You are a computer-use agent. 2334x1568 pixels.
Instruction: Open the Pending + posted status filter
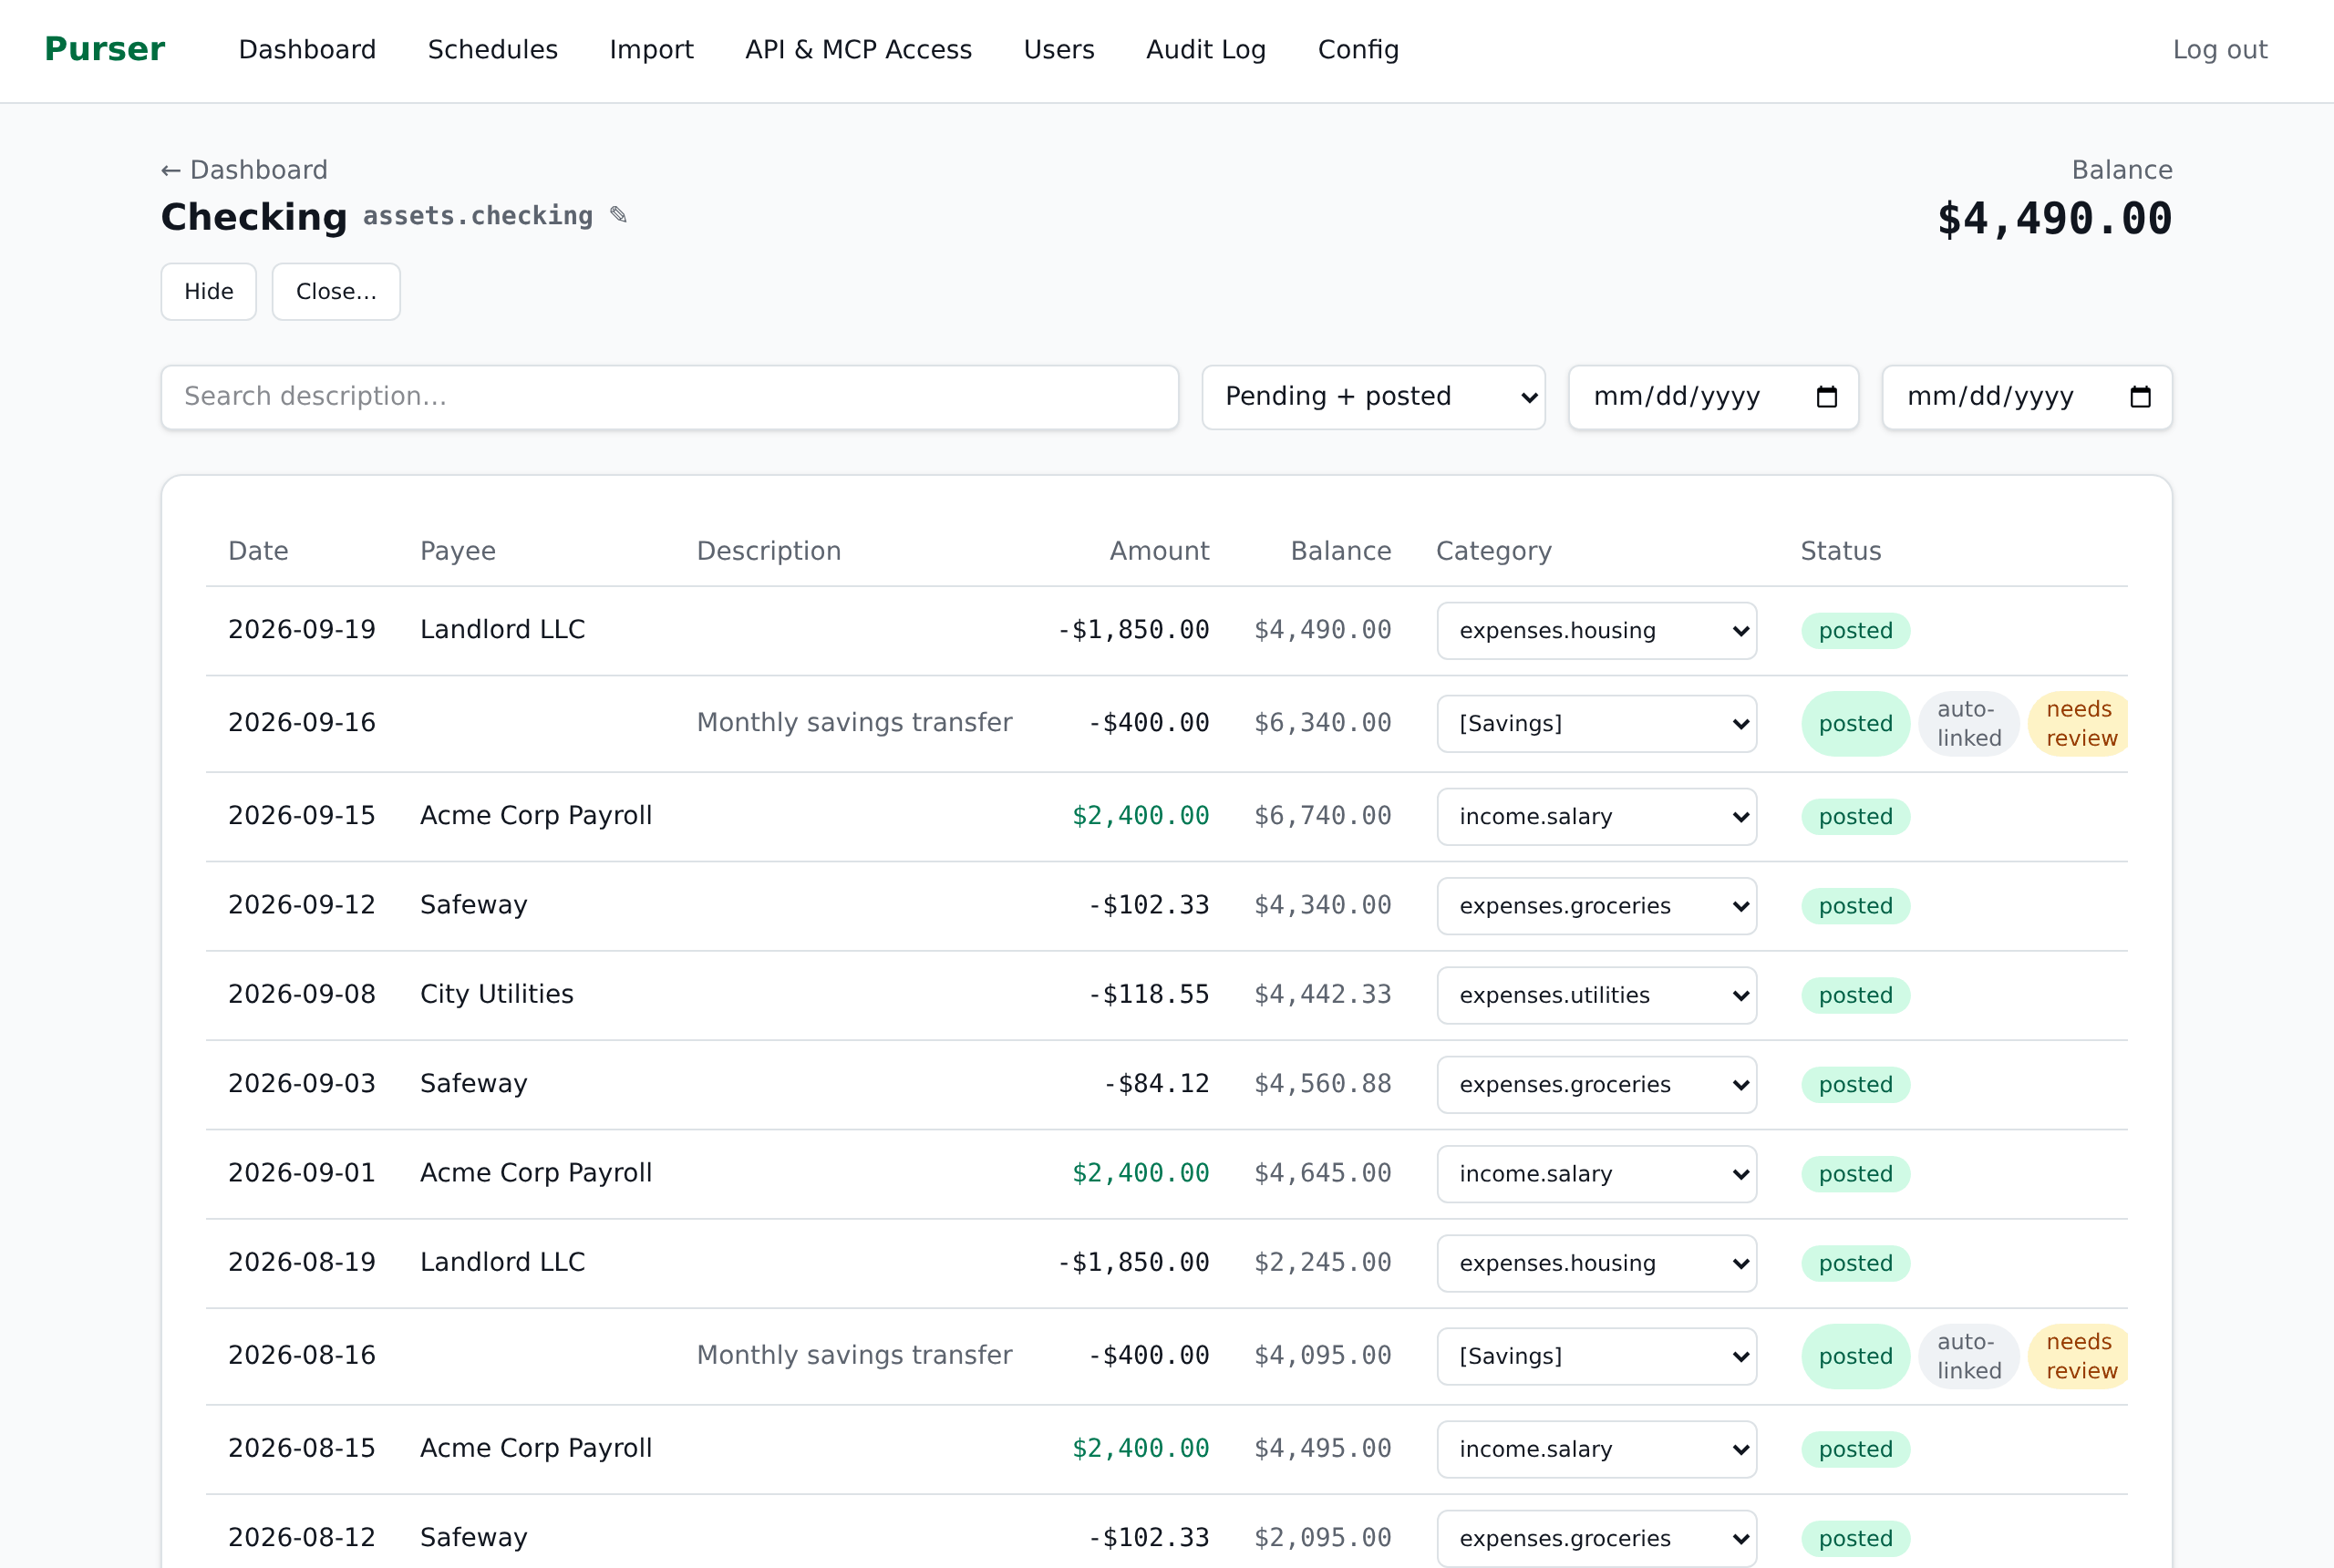point(1373,397)
